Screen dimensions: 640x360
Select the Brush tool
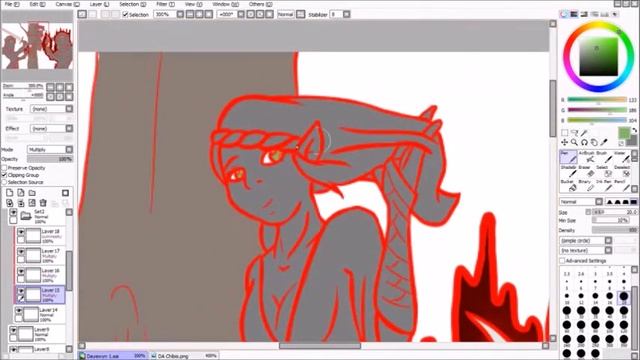point(604,157)
